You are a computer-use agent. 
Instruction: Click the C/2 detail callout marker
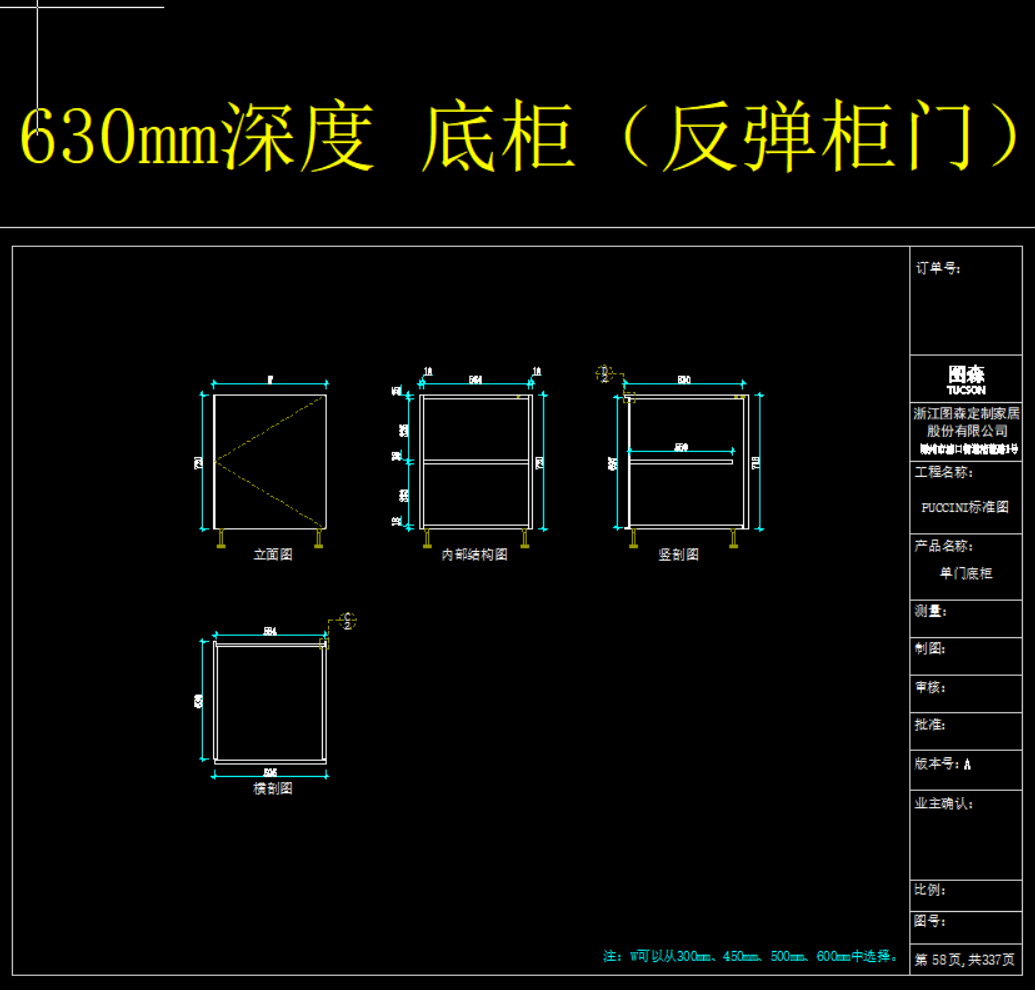[347, 621]
